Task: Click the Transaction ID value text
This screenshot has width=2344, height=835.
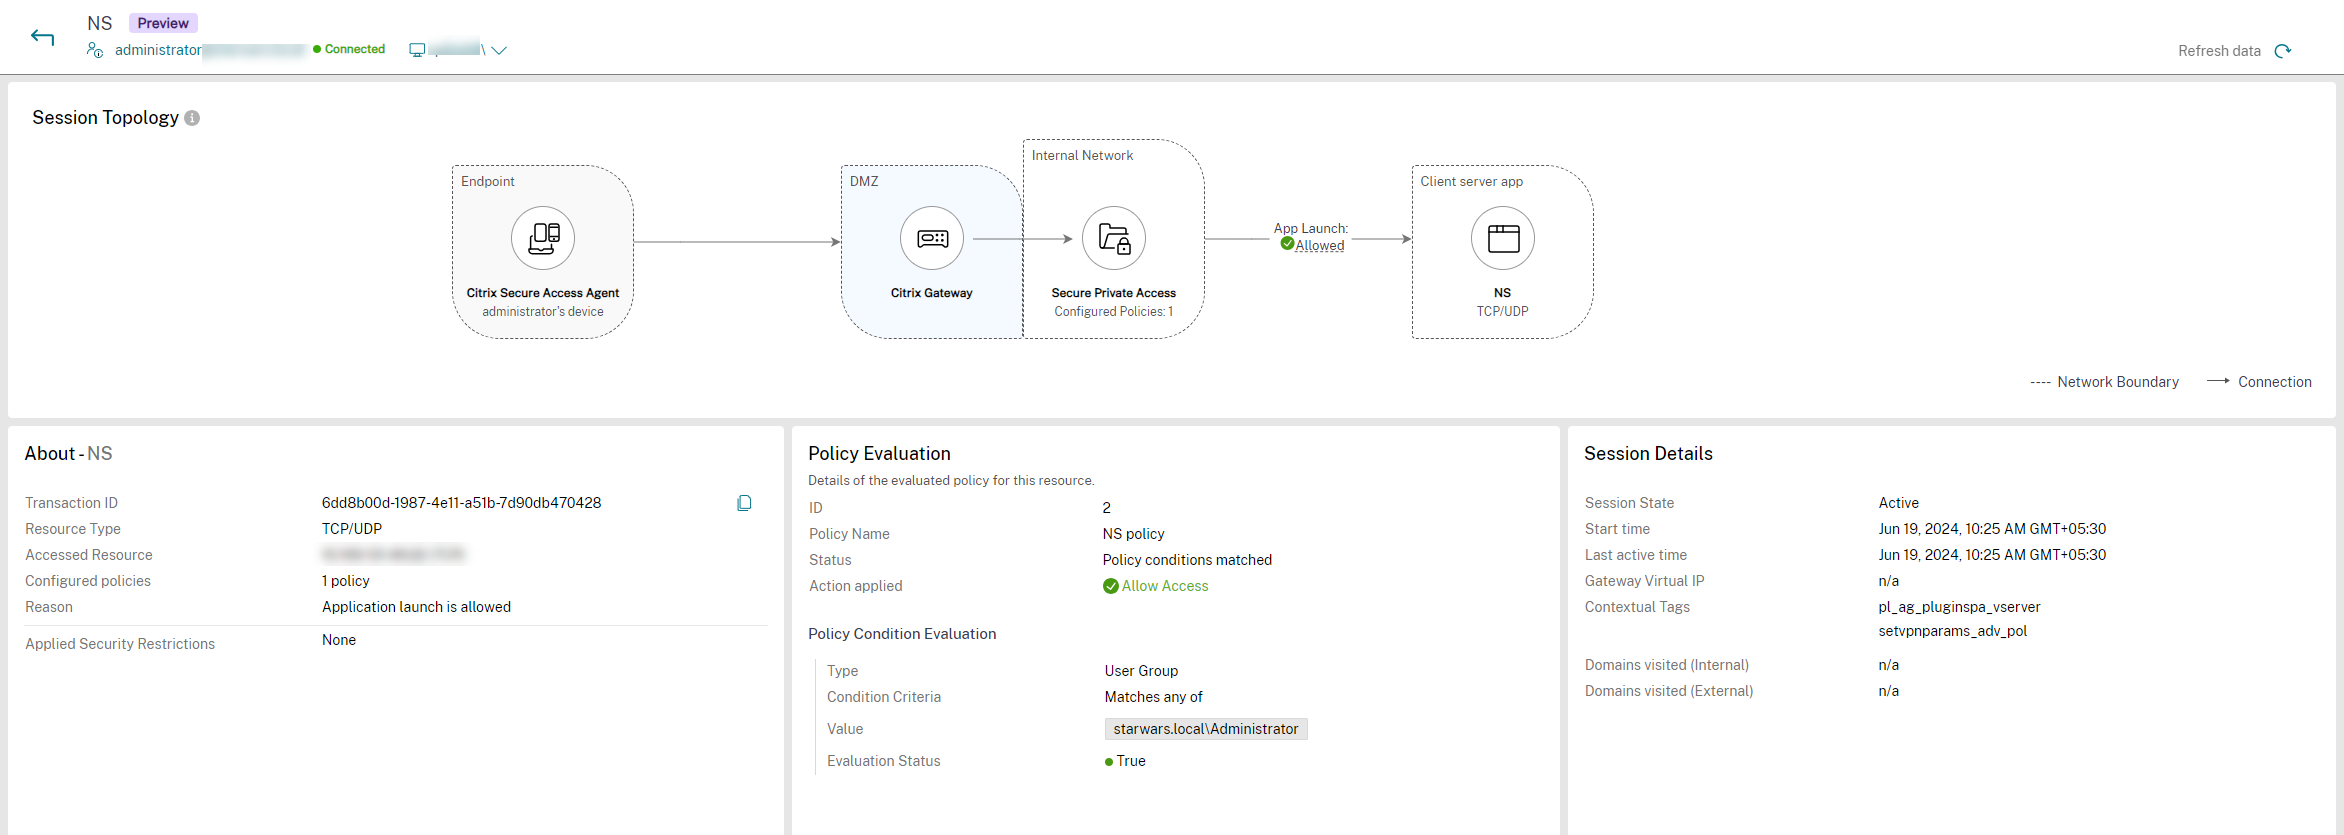Action: (x=461, y=503)
